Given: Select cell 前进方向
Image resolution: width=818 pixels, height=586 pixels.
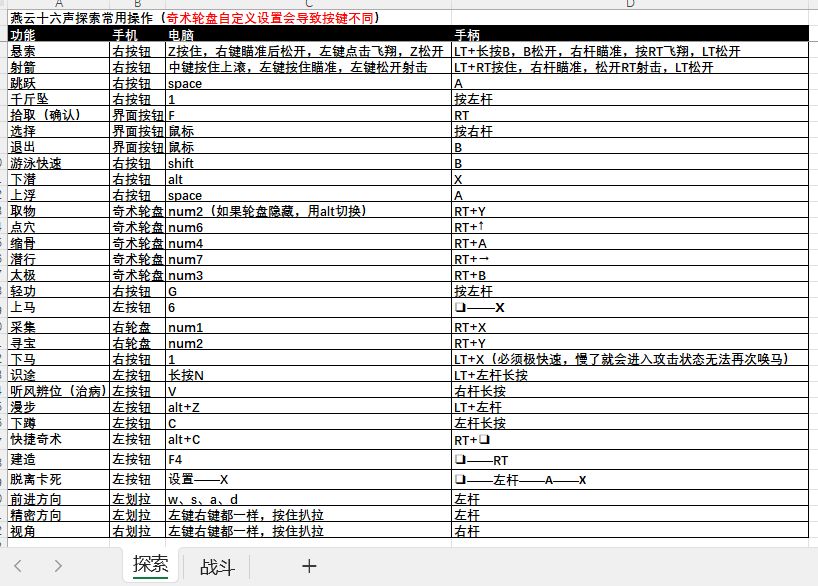Looking at the screenshot, I should pos(58,498).
